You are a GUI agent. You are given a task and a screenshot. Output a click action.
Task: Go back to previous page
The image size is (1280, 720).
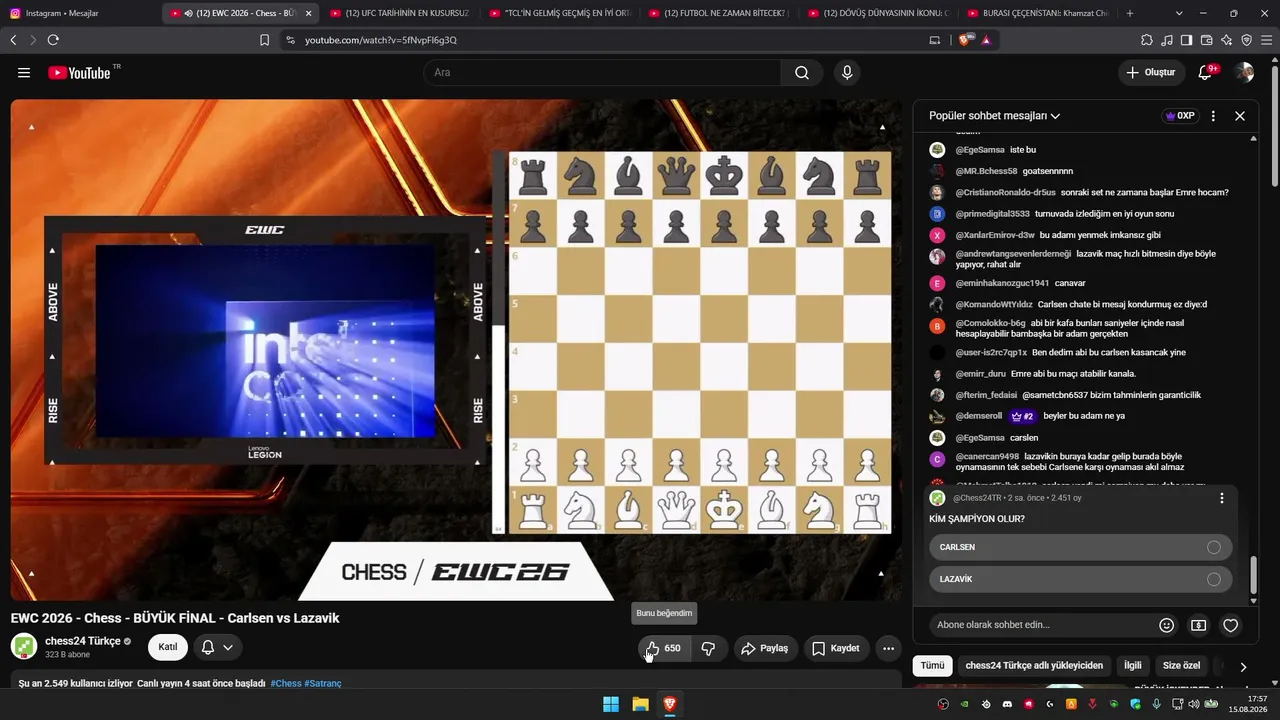13,40
